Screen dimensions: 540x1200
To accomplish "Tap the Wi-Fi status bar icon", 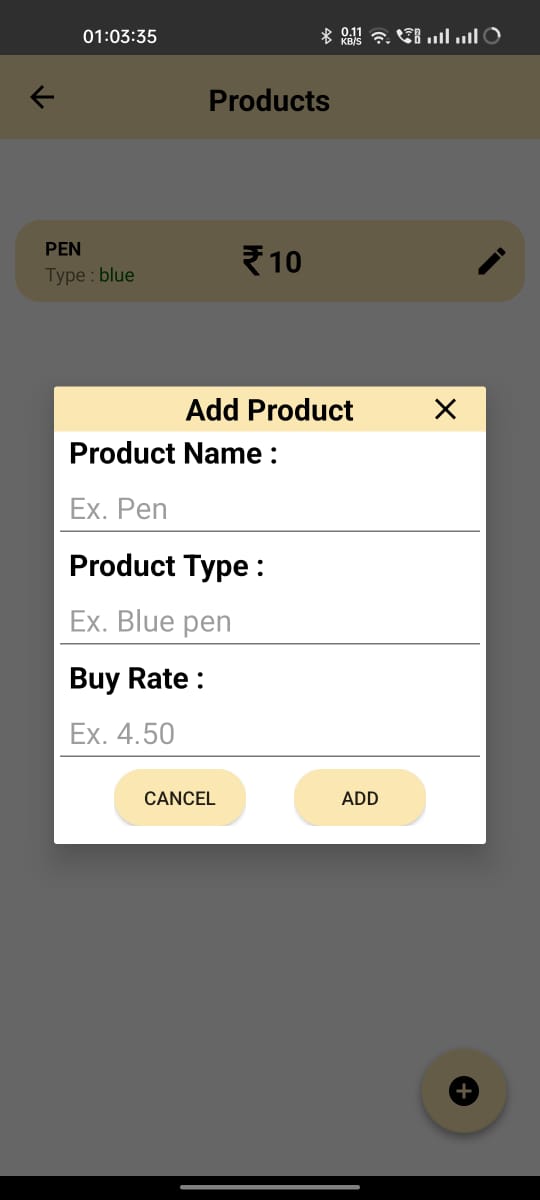I will 379,37.
